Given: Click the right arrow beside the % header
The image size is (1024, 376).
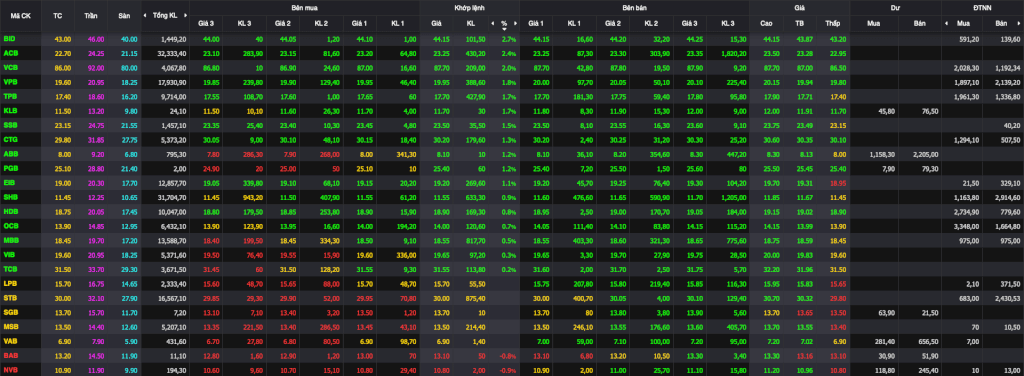Looking at the screenshot, I should pyautogui.click(x=515, y=24).
